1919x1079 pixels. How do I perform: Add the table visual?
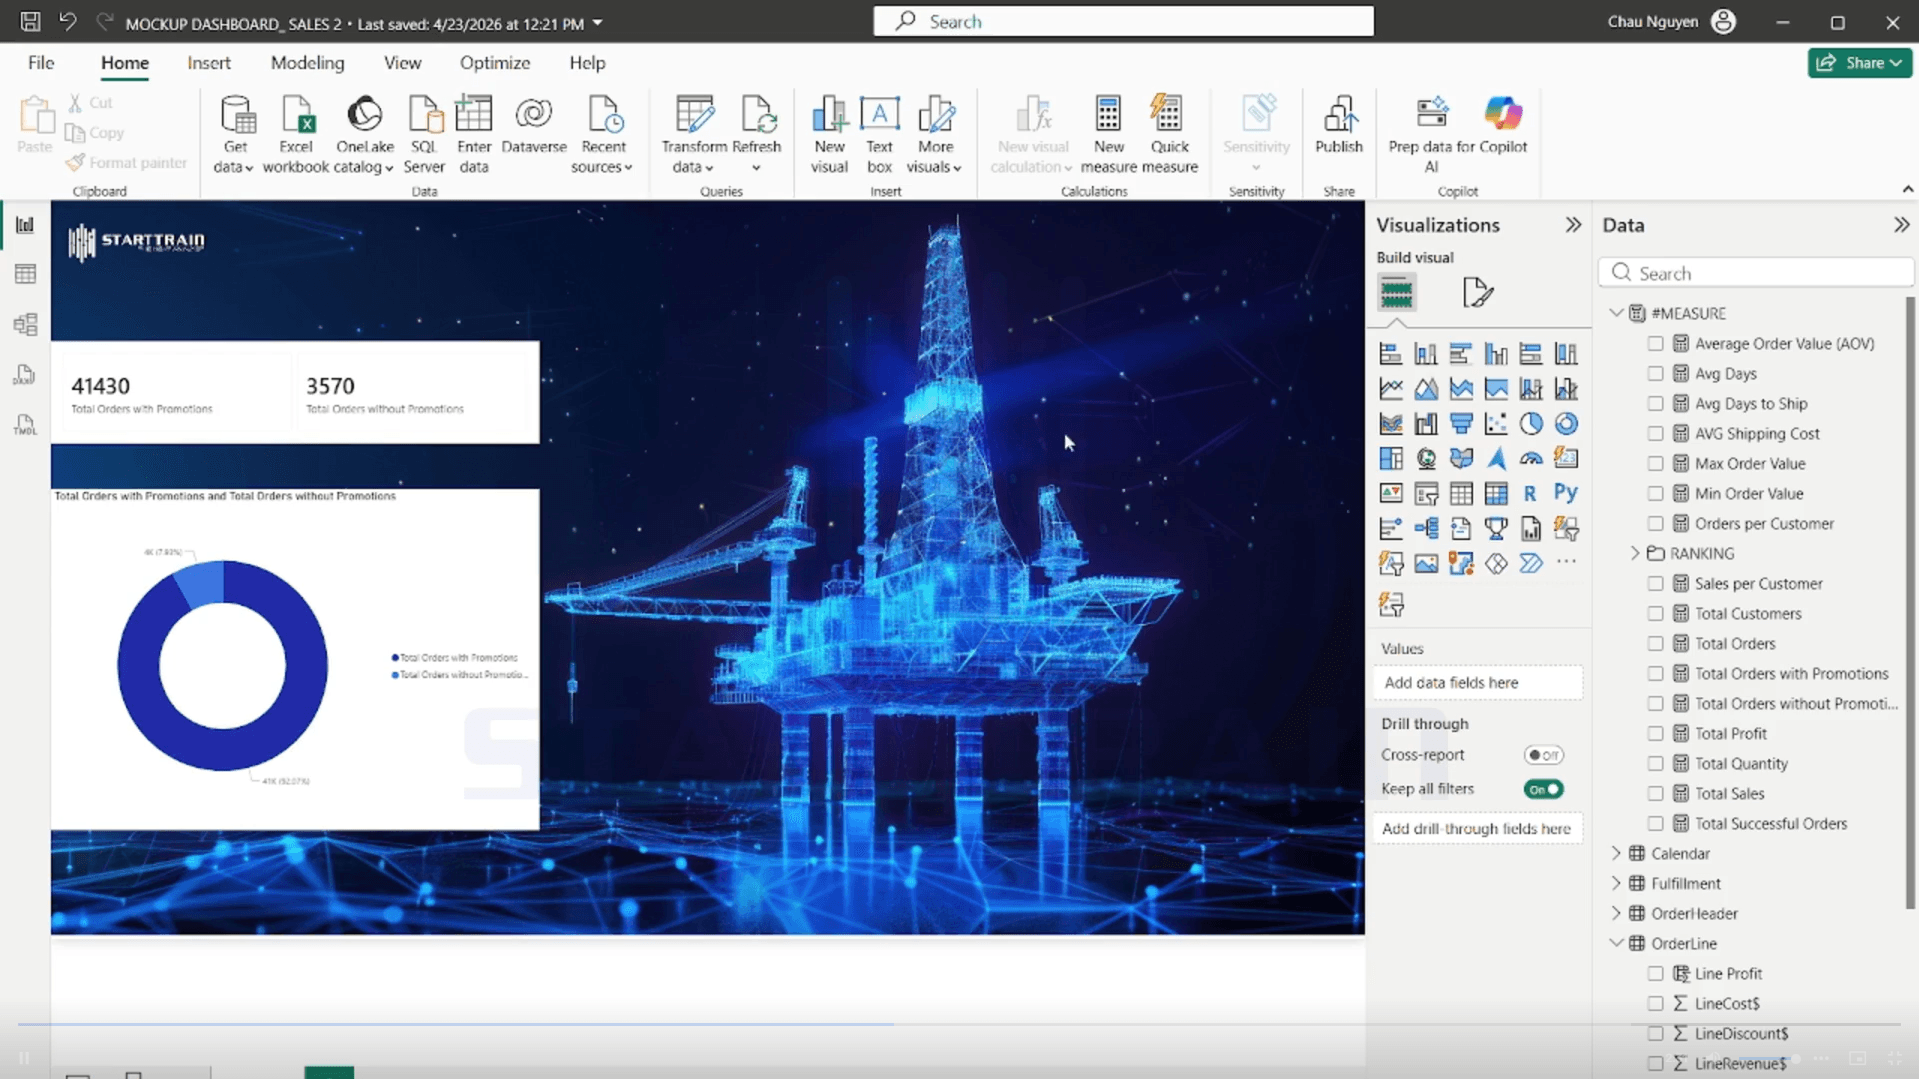coord(1461,494)
